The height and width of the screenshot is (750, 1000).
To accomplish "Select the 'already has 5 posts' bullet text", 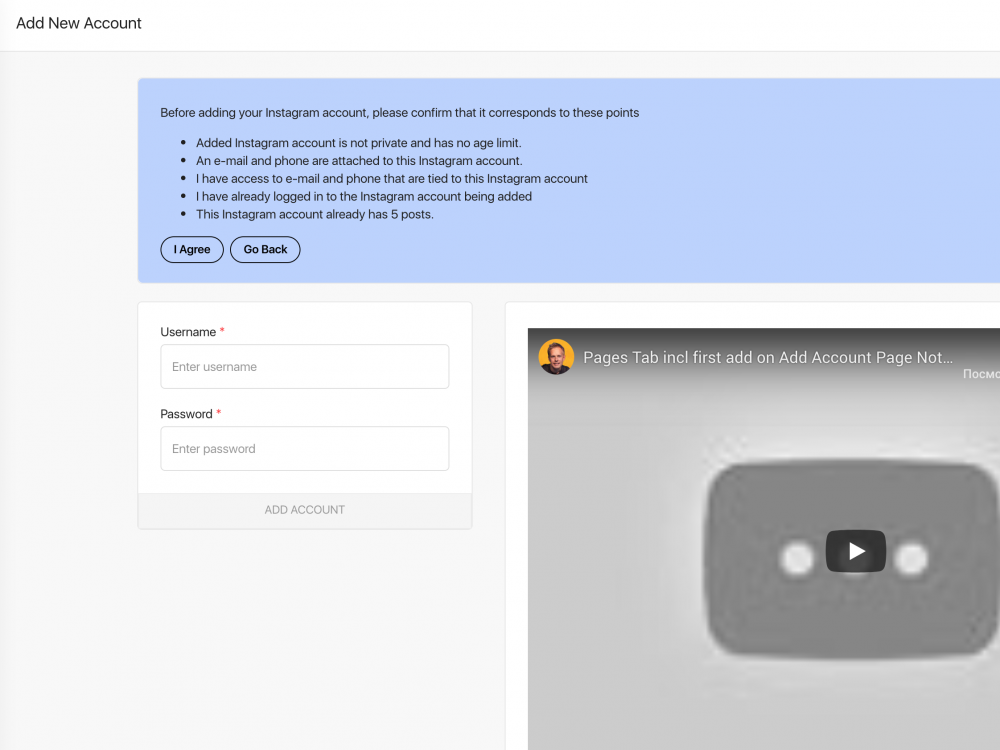I will (x=314, y=214).
